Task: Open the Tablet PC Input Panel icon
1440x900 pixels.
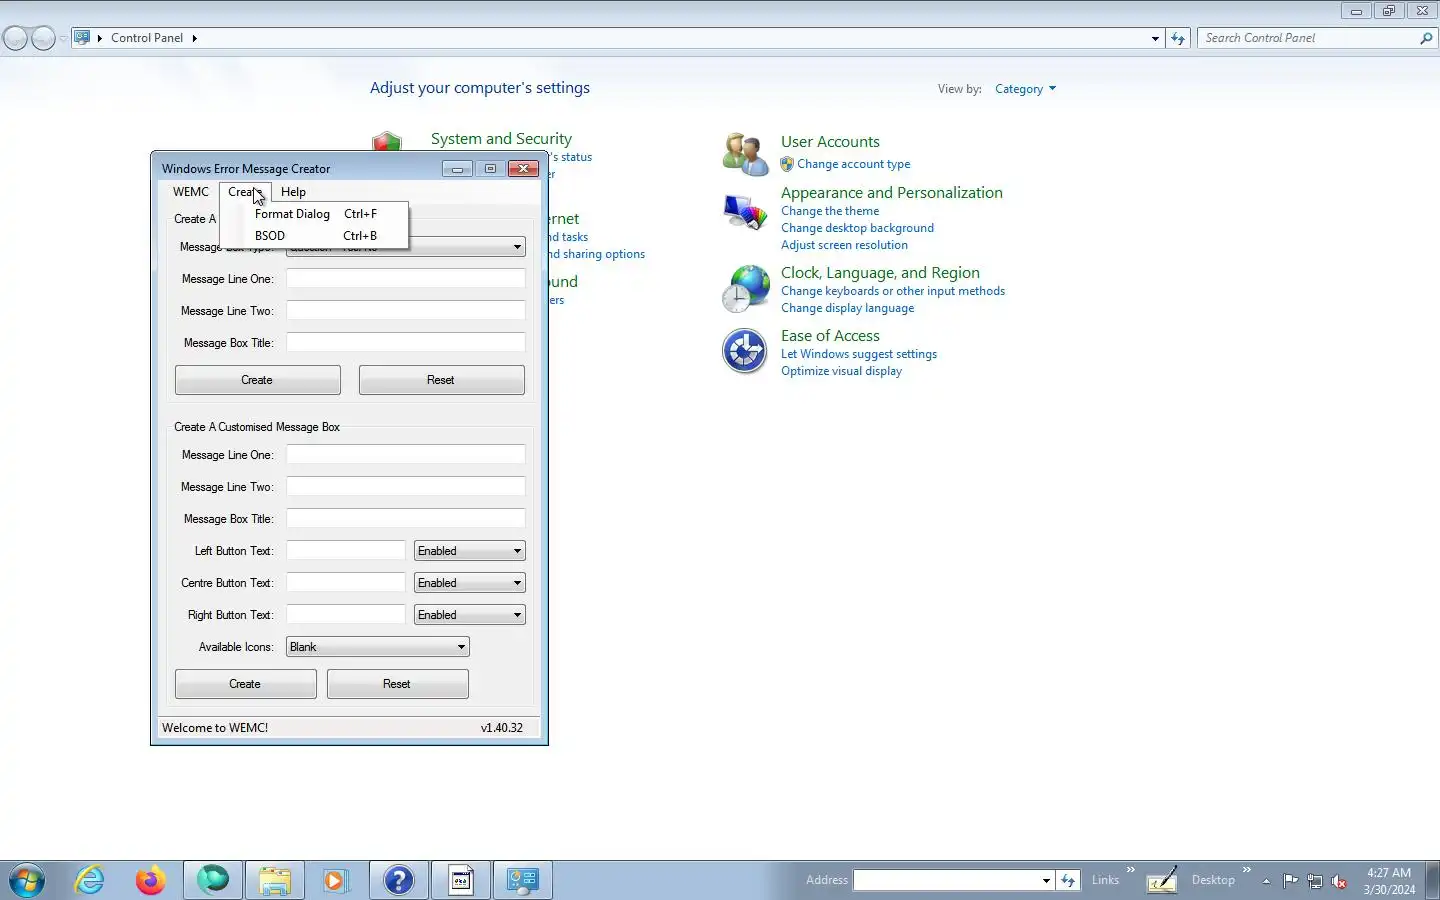Action: point(1161,880)
